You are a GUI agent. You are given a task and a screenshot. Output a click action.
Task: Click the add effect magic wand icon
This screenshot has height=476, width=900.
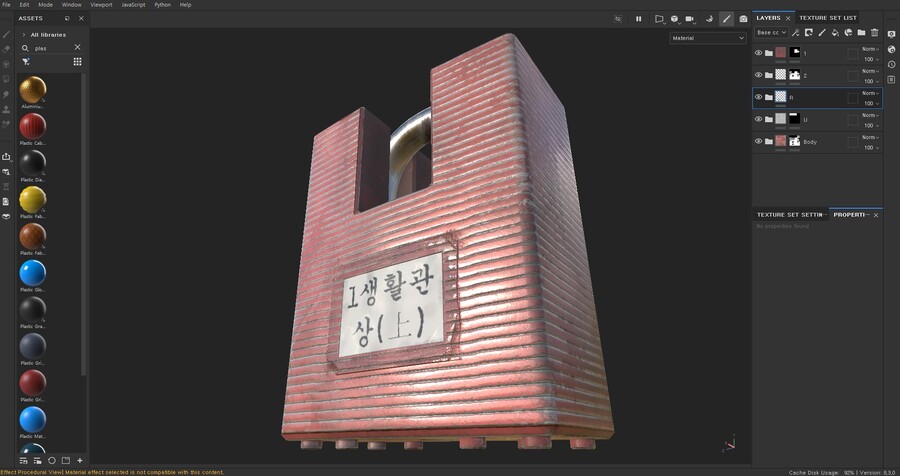point(796,33)
